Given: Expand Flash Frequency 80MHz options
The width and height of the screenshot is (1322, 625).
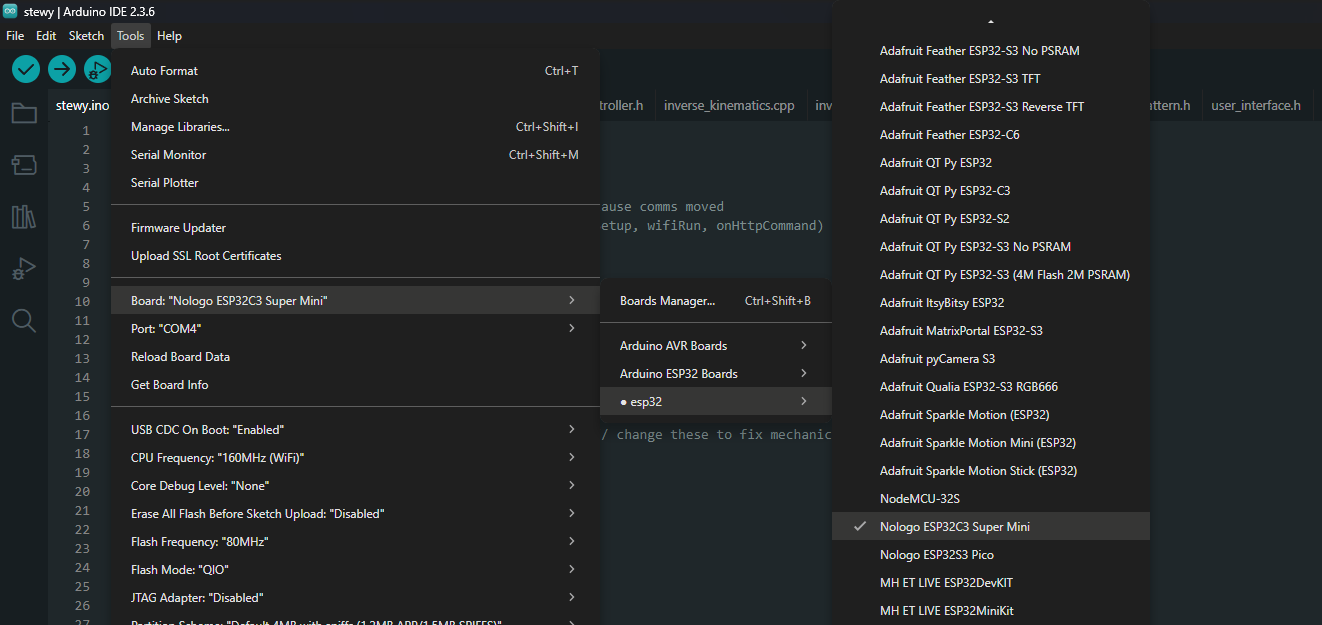Looking at the screenshot, I should coord(355,542).
